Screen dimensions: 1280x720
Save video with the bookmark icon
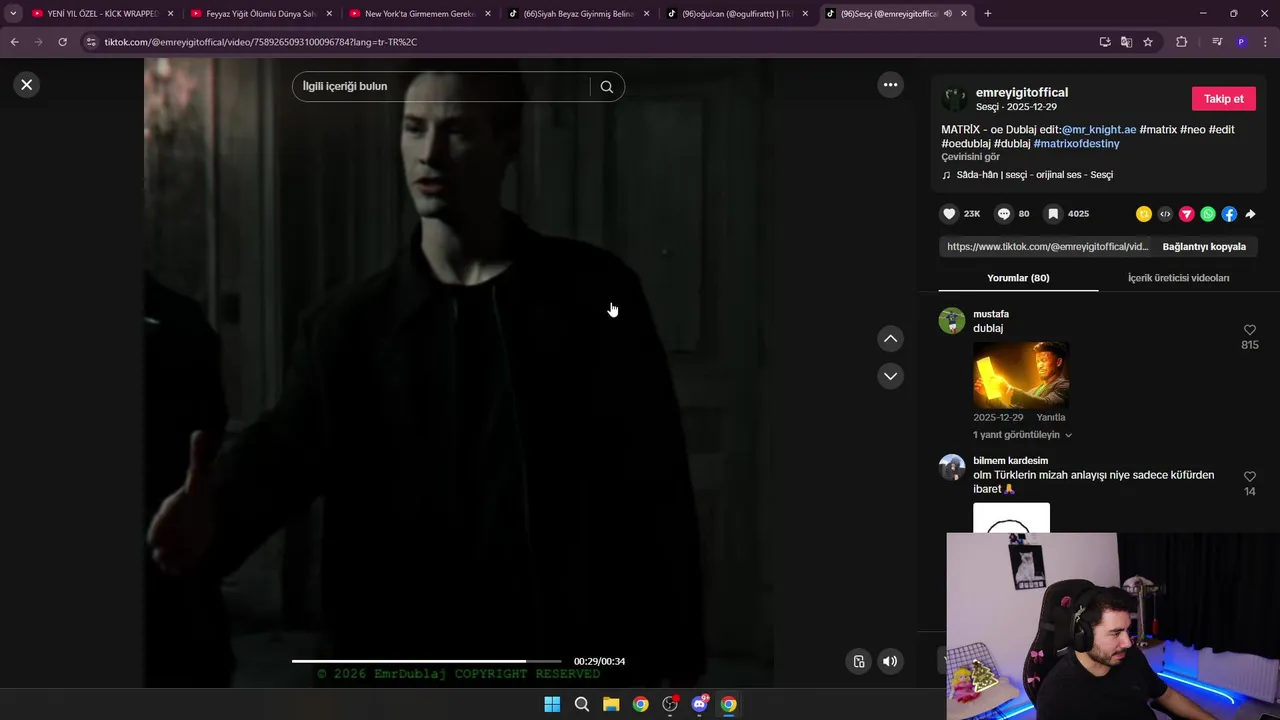click(1053, 214)
